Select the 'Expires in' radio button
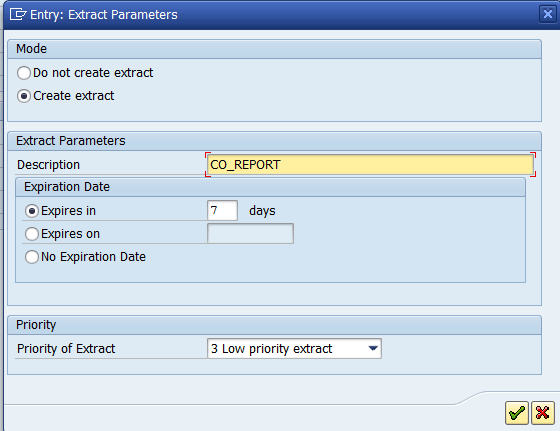The height and width of the screenshot is (431, 560). click(x=32, y=211)
